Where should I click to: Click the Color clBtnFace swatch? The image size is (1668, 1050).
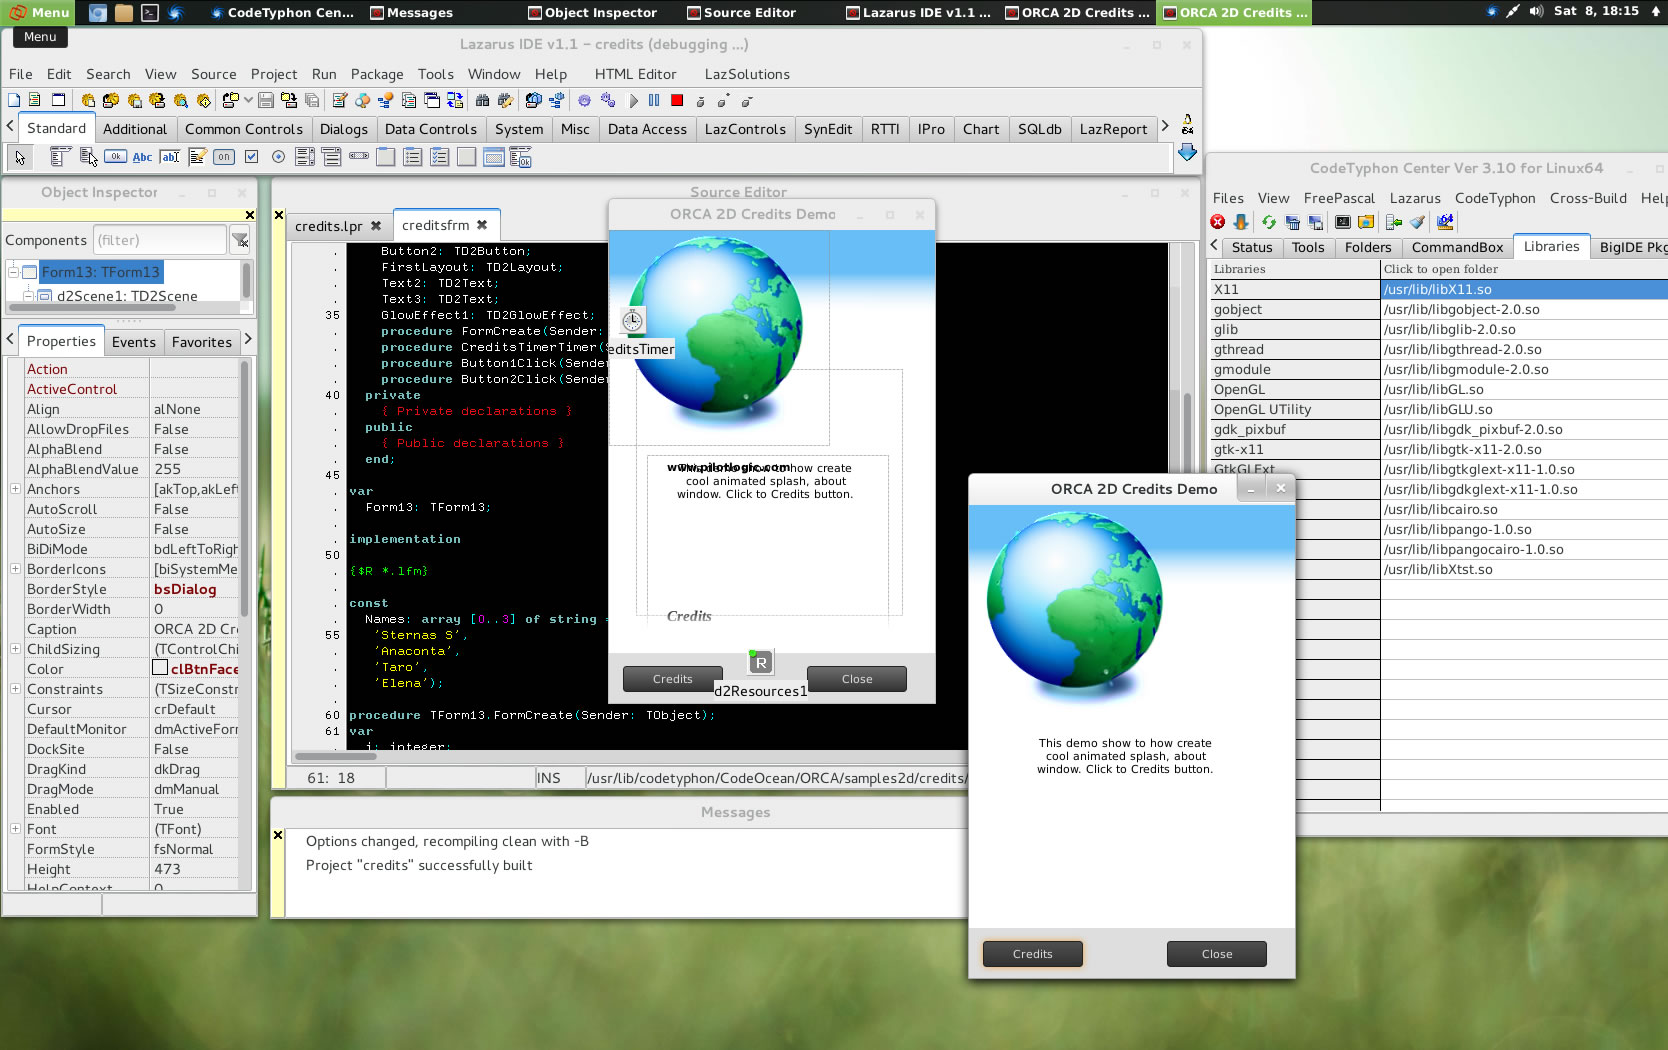160,668
